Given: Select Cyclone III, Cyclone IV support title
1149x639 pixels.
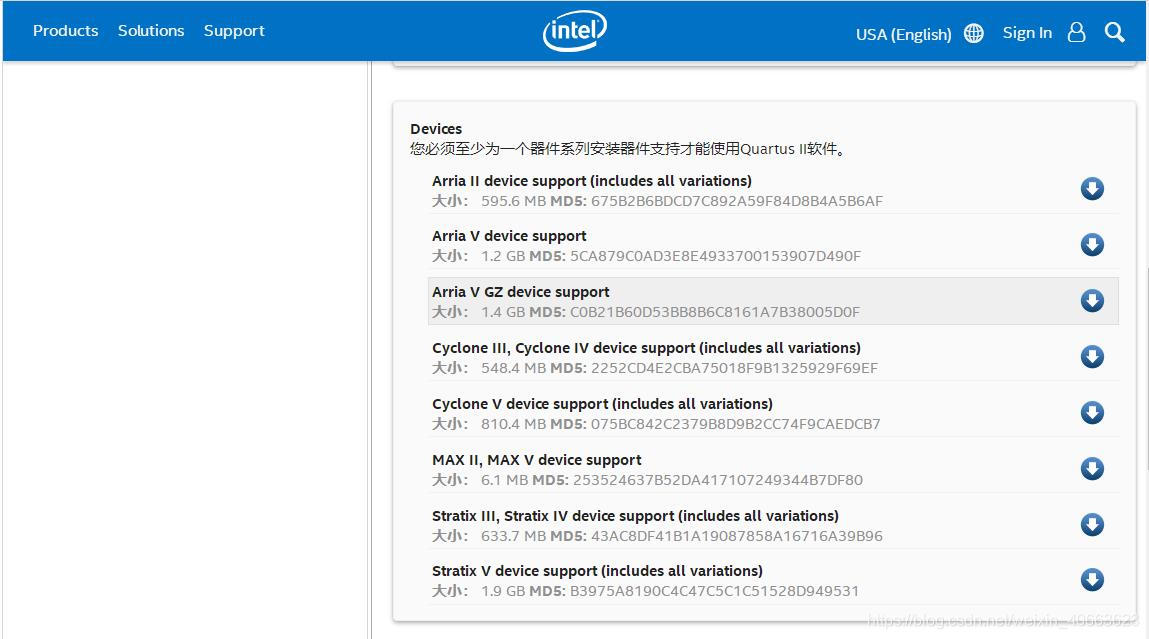Looking at the screenshot, I should tap(646, 348).
